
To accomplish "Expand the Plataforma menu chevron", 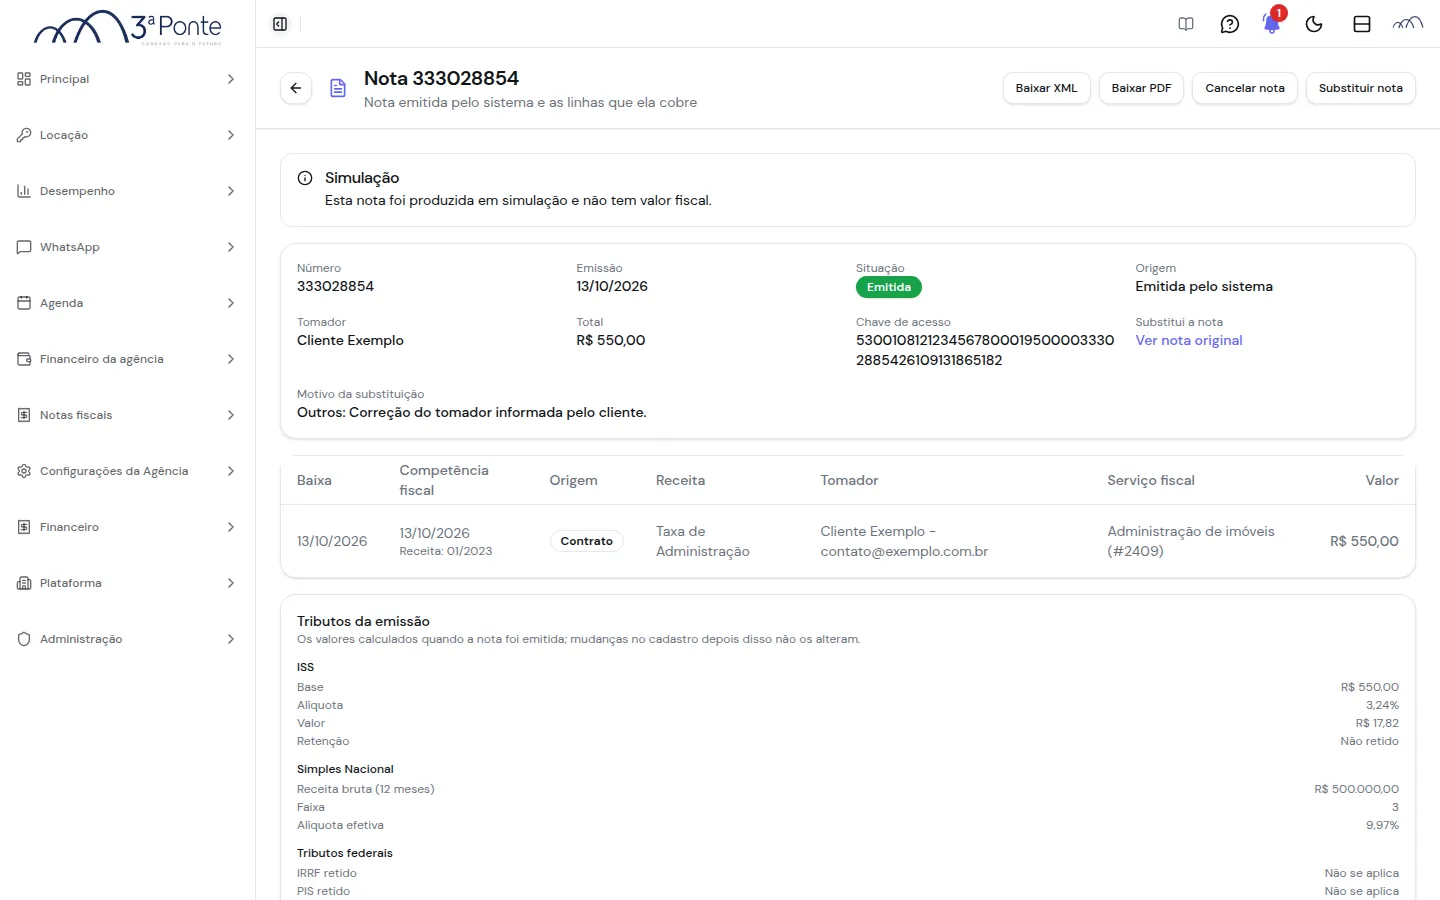I will [x=231, y=583].
